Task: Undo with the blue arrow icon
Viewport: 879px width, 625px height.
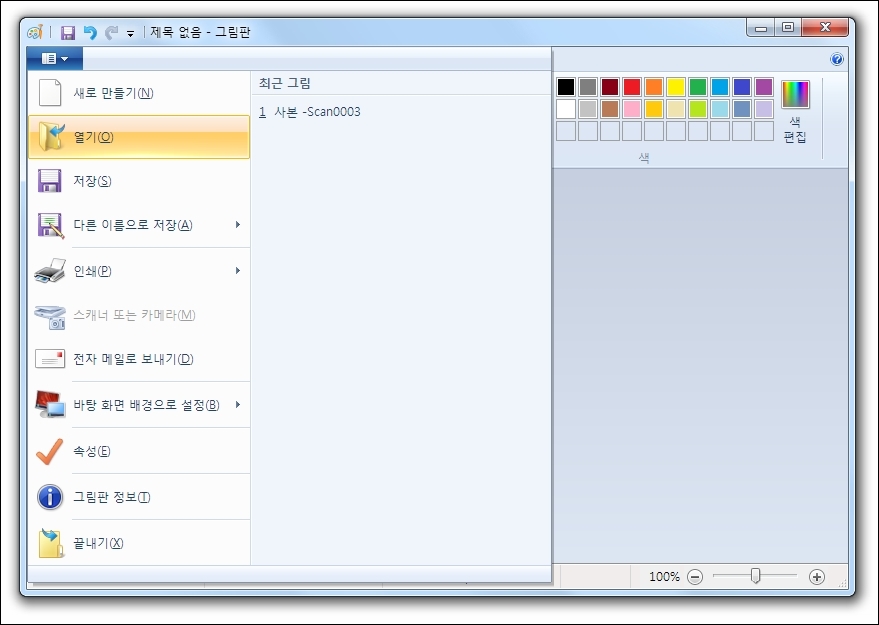Action: (x=90, y=33)
